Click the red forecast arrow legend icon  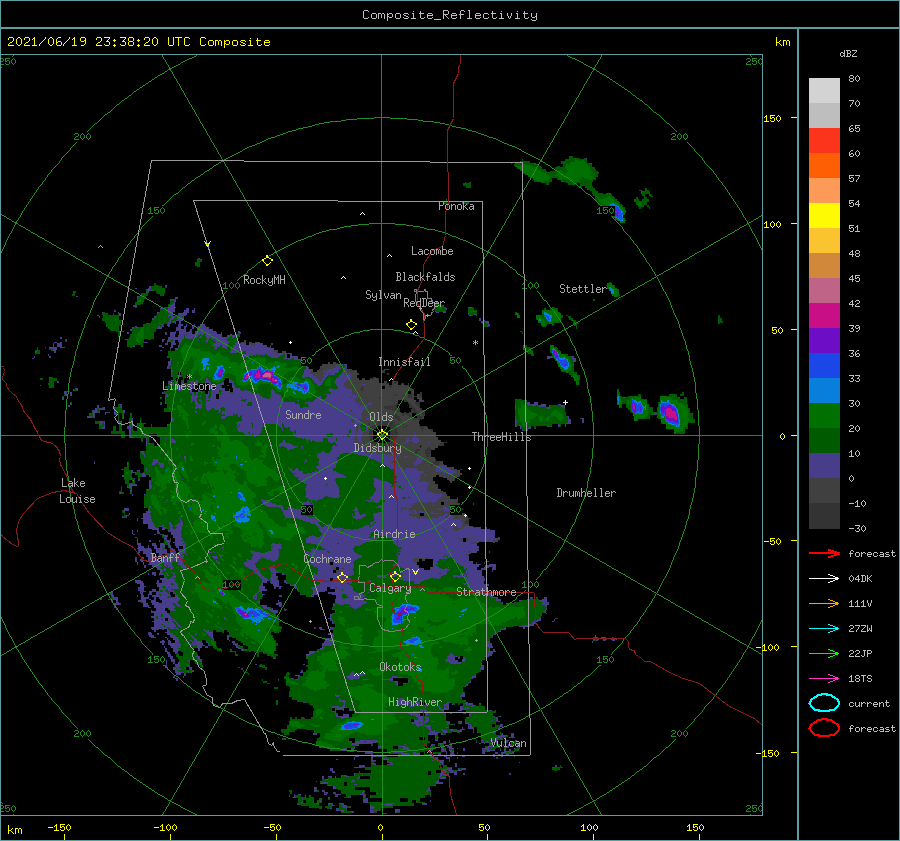coord(824,553)
